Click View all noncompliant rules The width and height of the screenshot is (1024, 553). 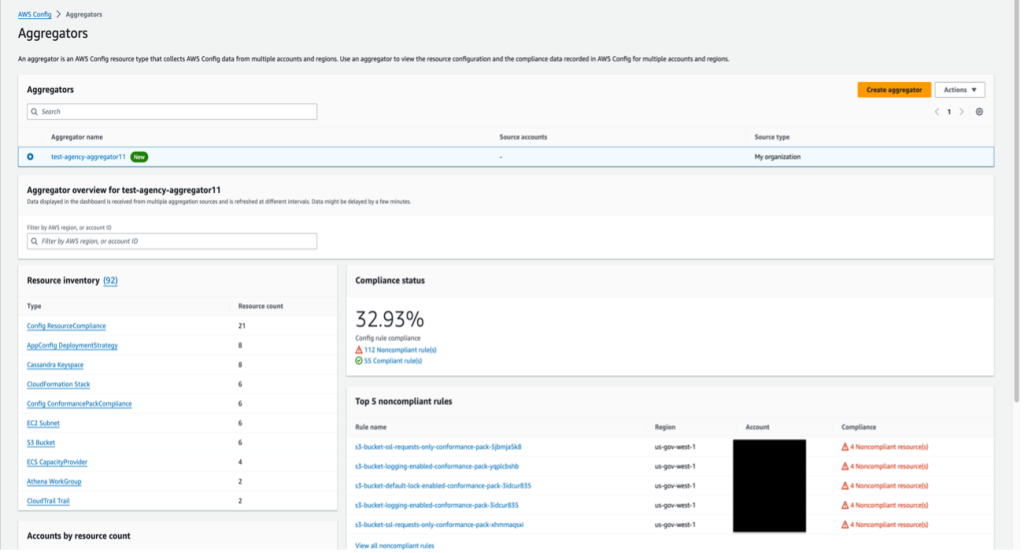(394, 546)
